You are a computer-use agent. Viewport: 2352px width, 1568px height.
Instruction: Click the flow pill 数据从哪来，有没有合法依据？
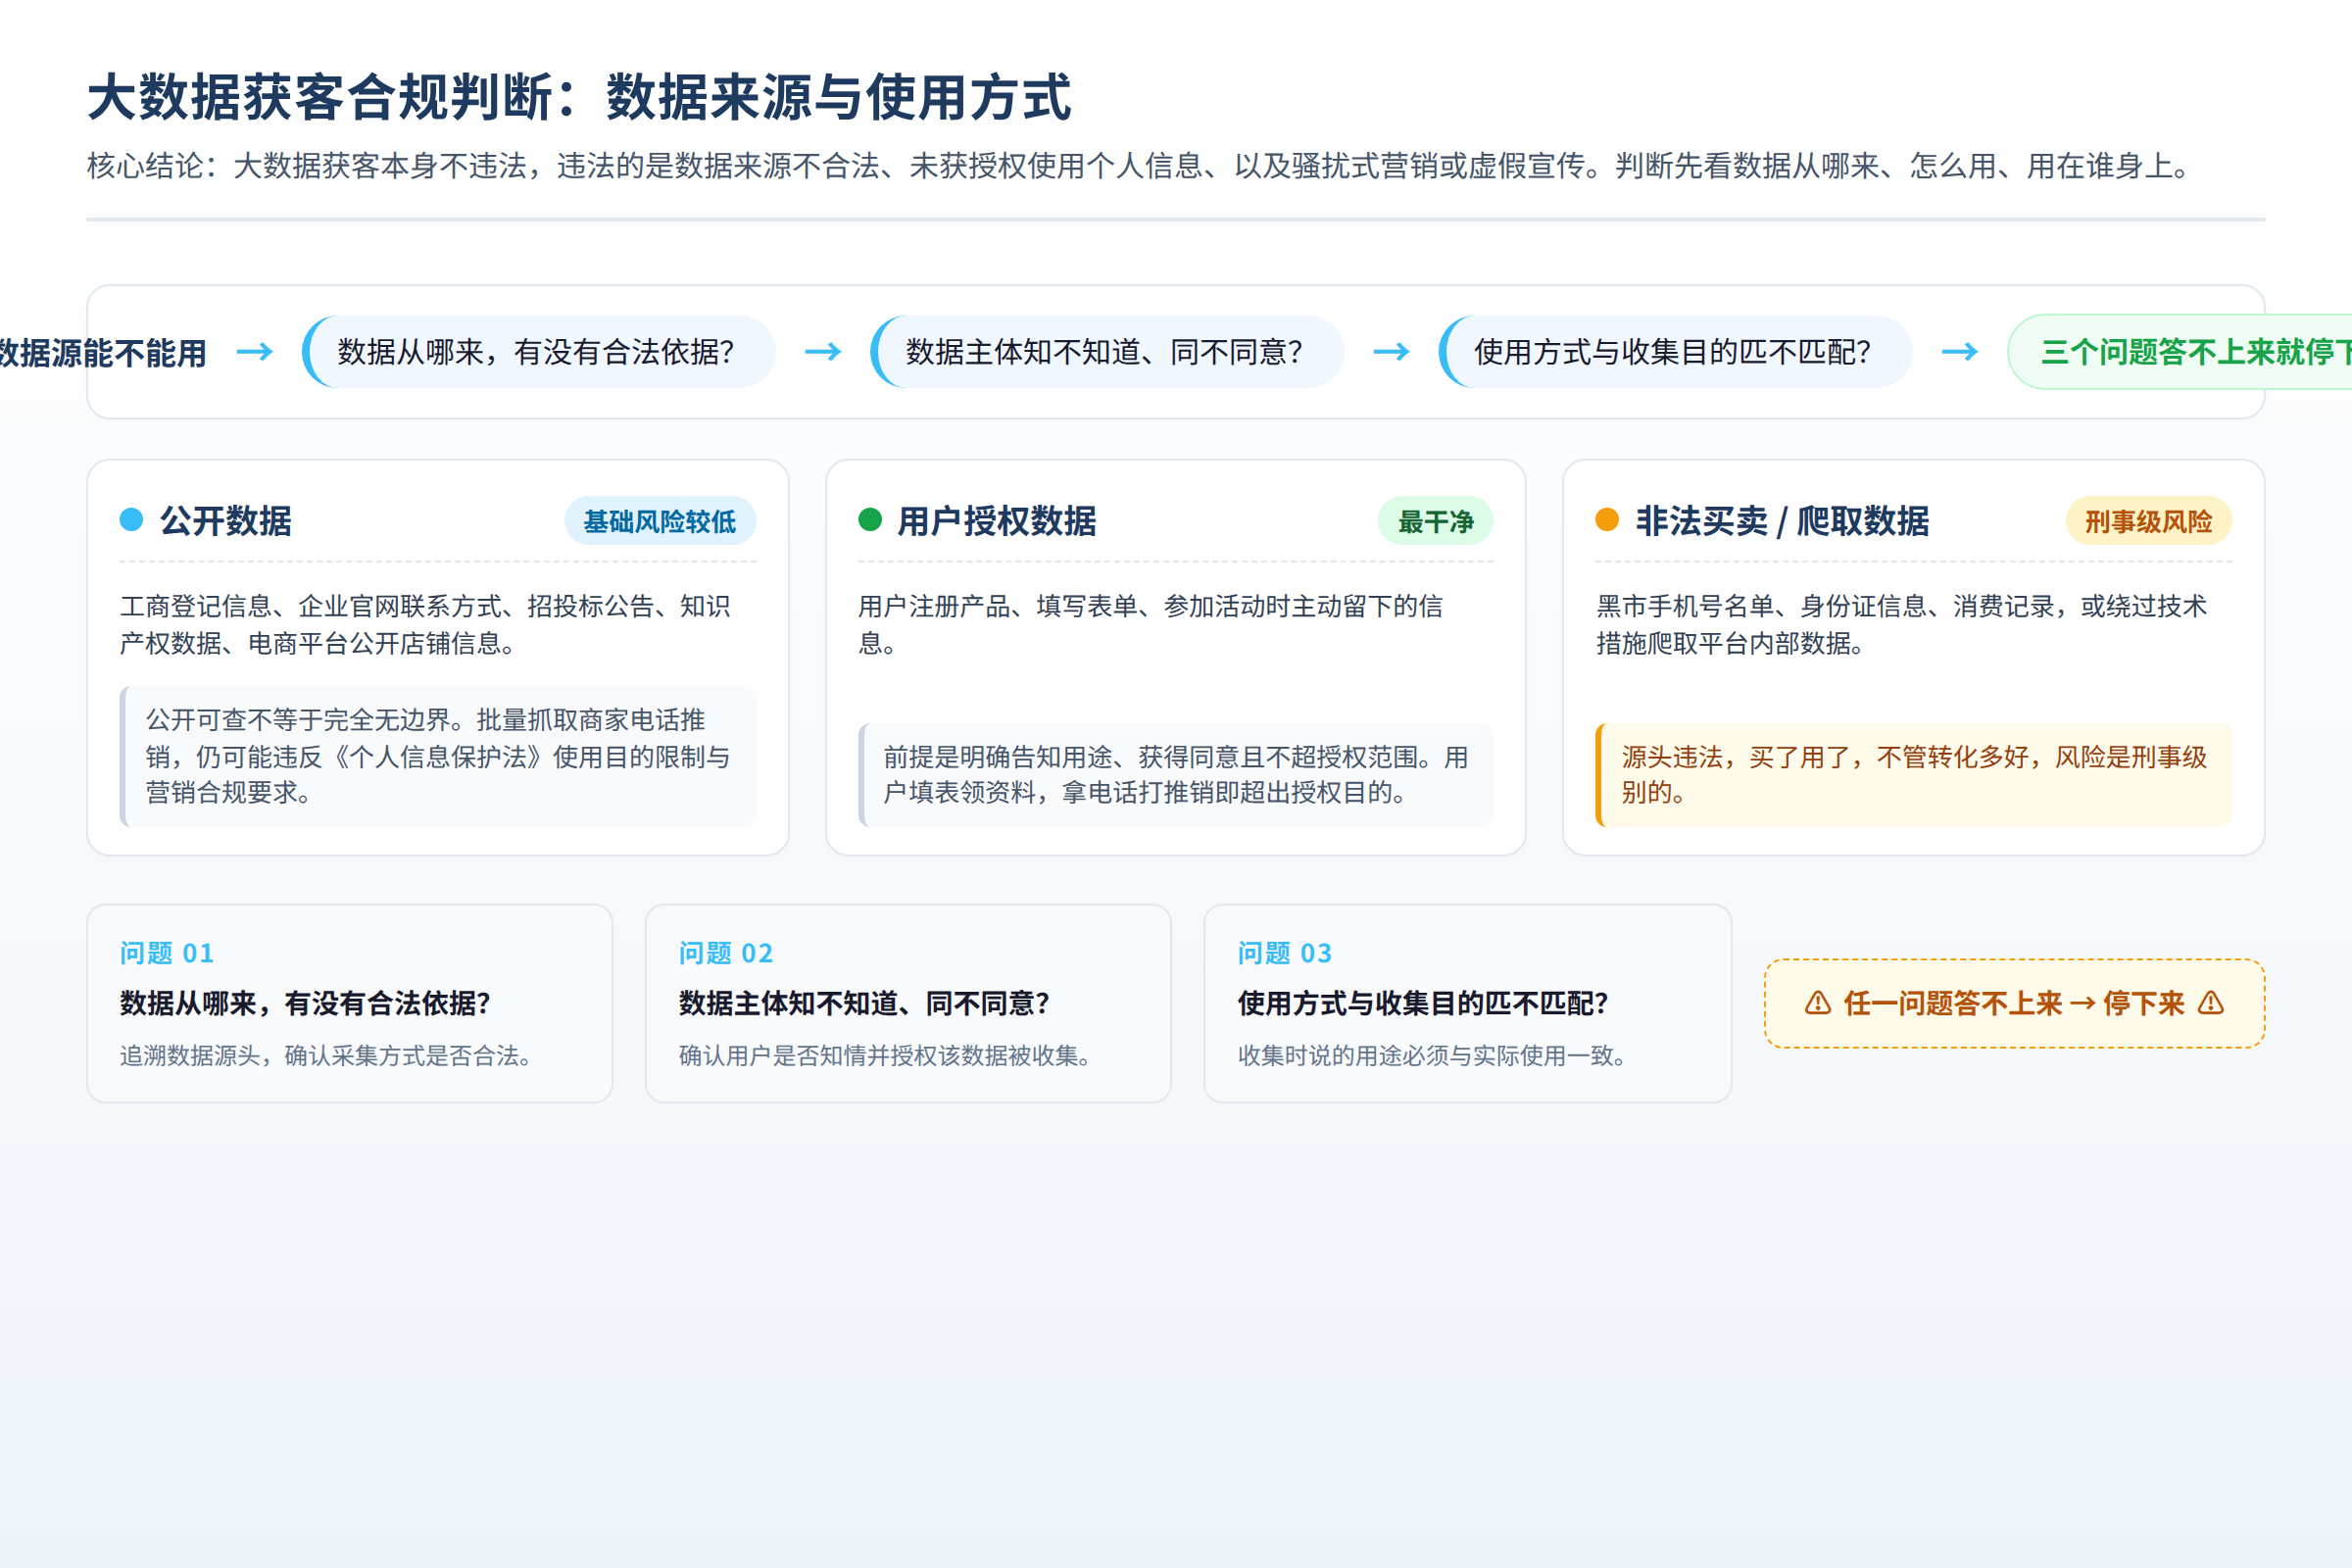(539, 352)
